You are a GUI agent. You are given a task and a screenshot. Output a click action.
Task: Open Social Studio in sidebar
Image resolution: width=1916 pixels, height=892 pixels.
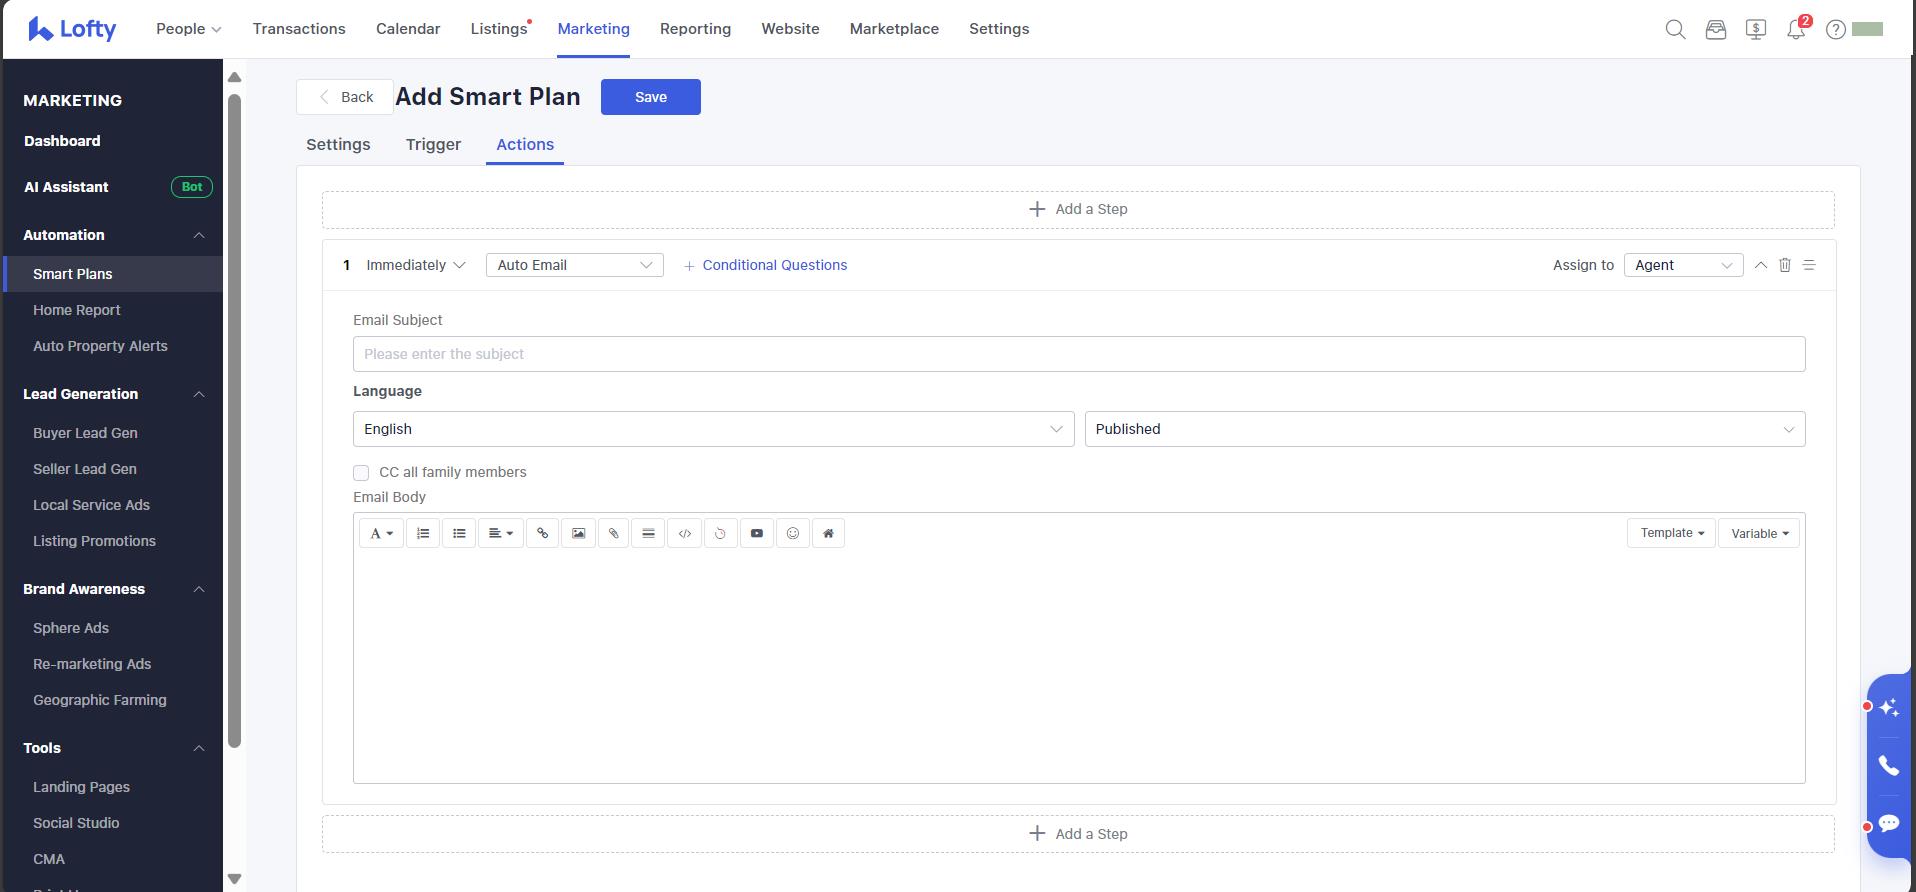76,823
